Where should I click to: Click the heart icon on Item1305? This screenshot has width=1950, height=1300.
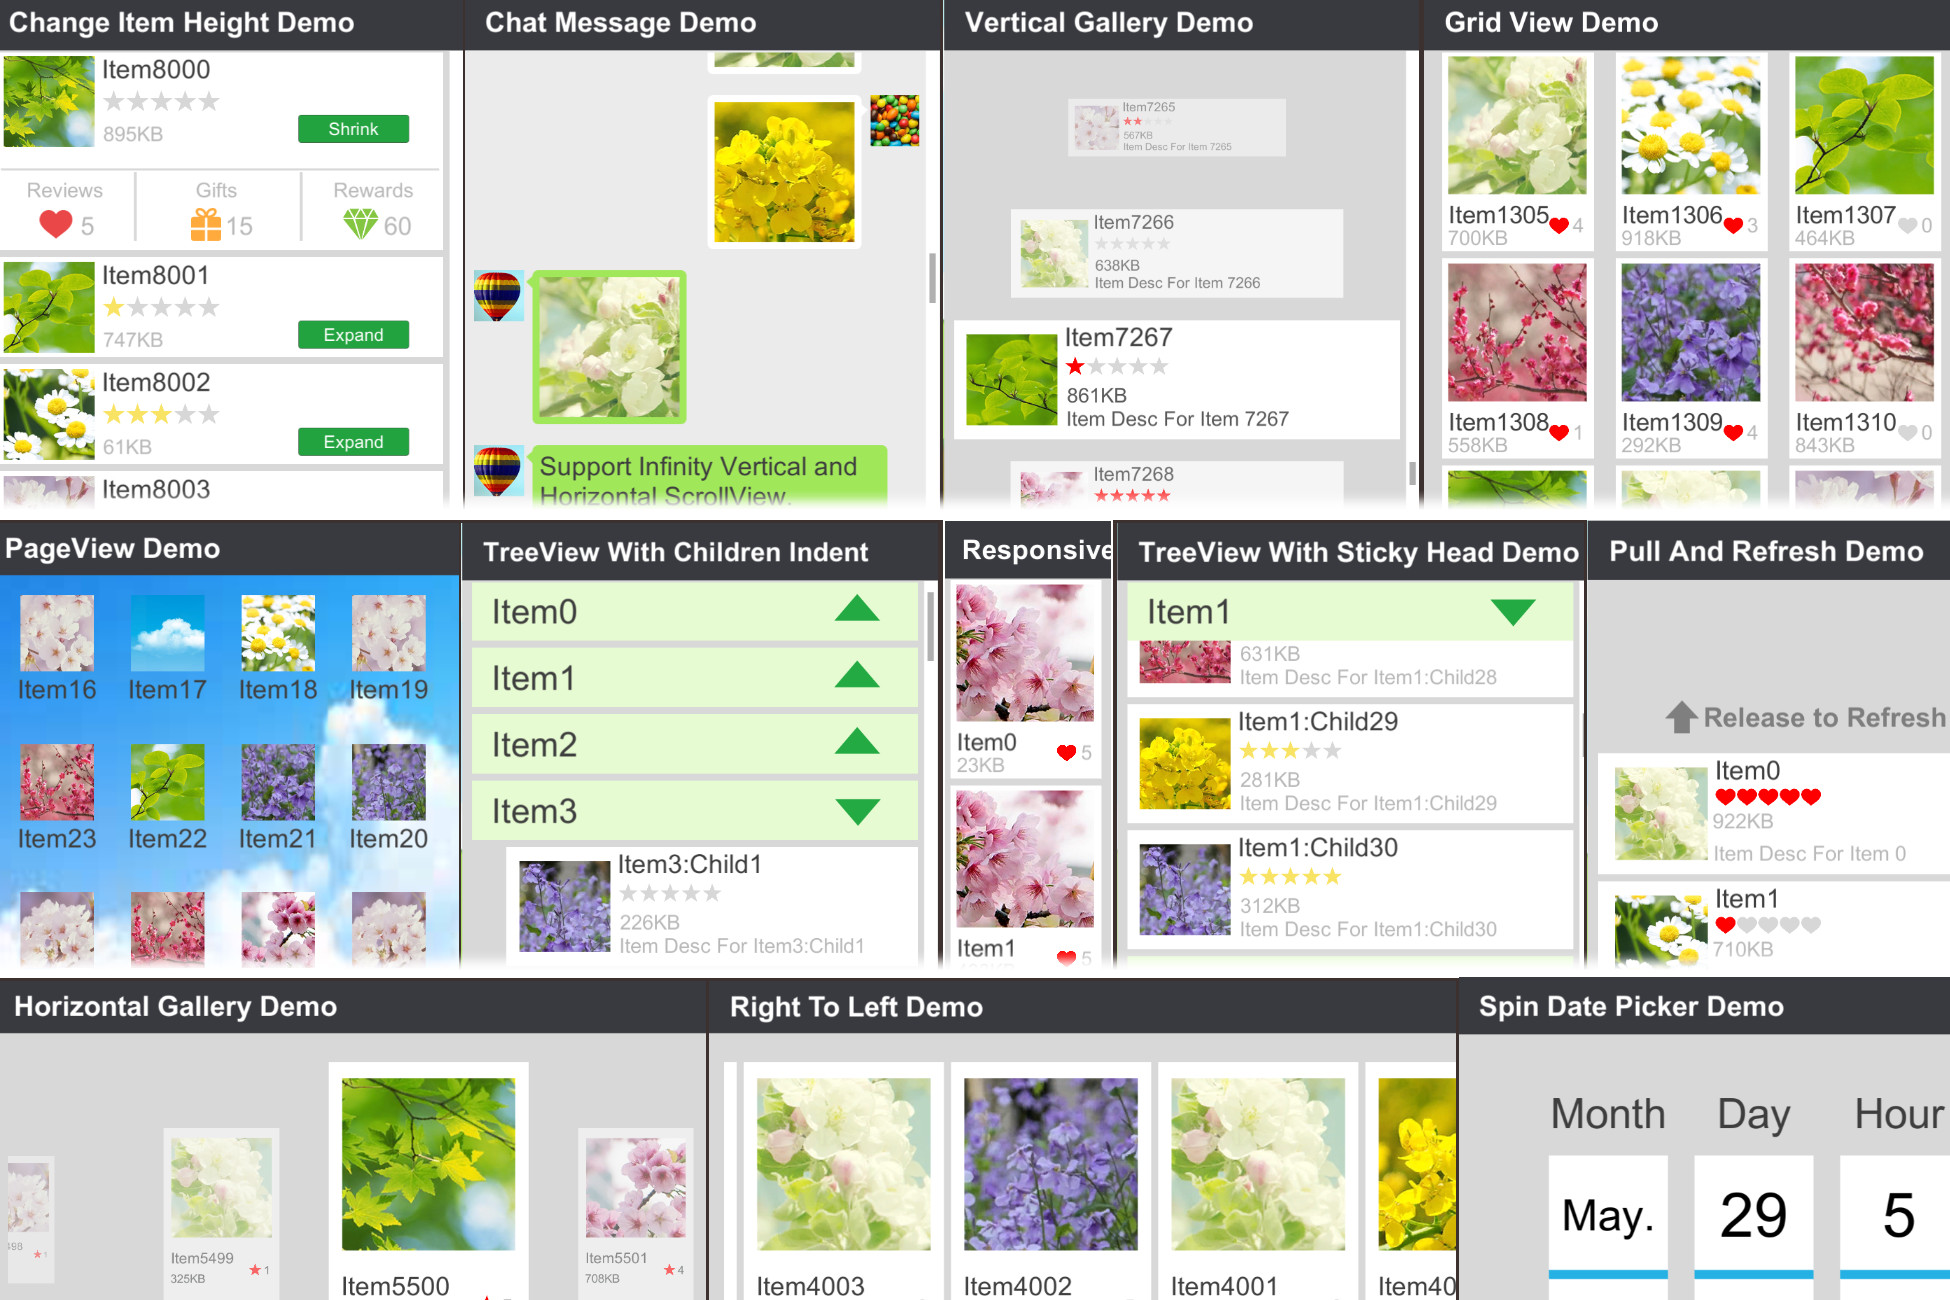(x=1559, y=226)
